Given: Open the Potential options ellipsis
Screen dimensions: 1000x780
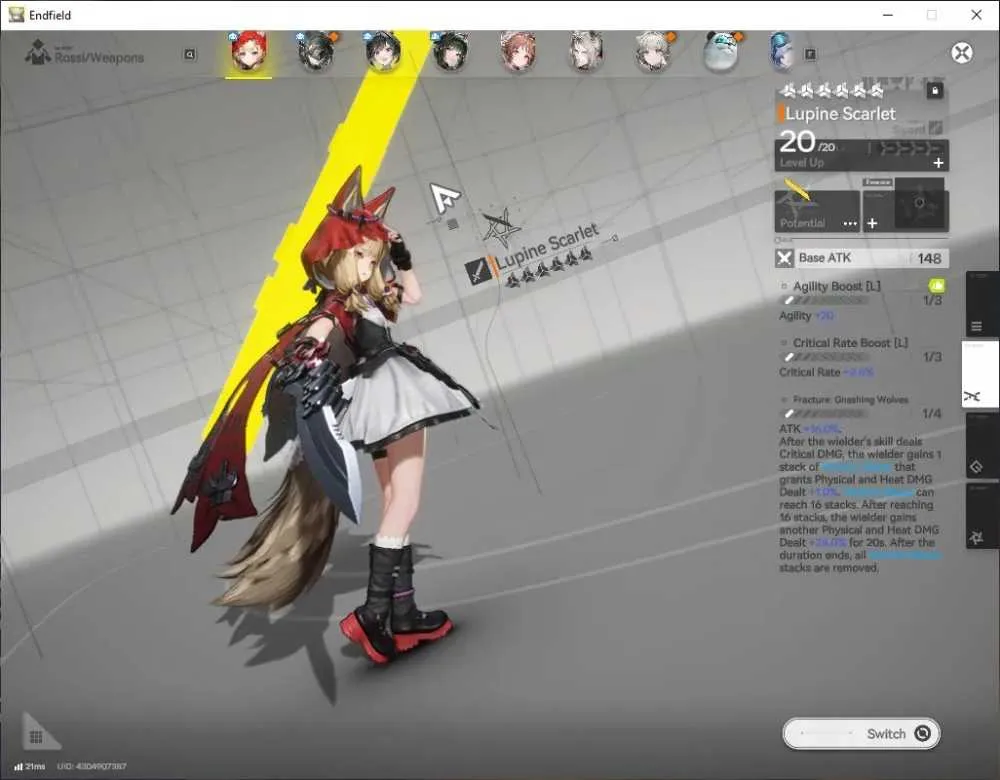Looking at the screenshot, I should tap(850, 224).
